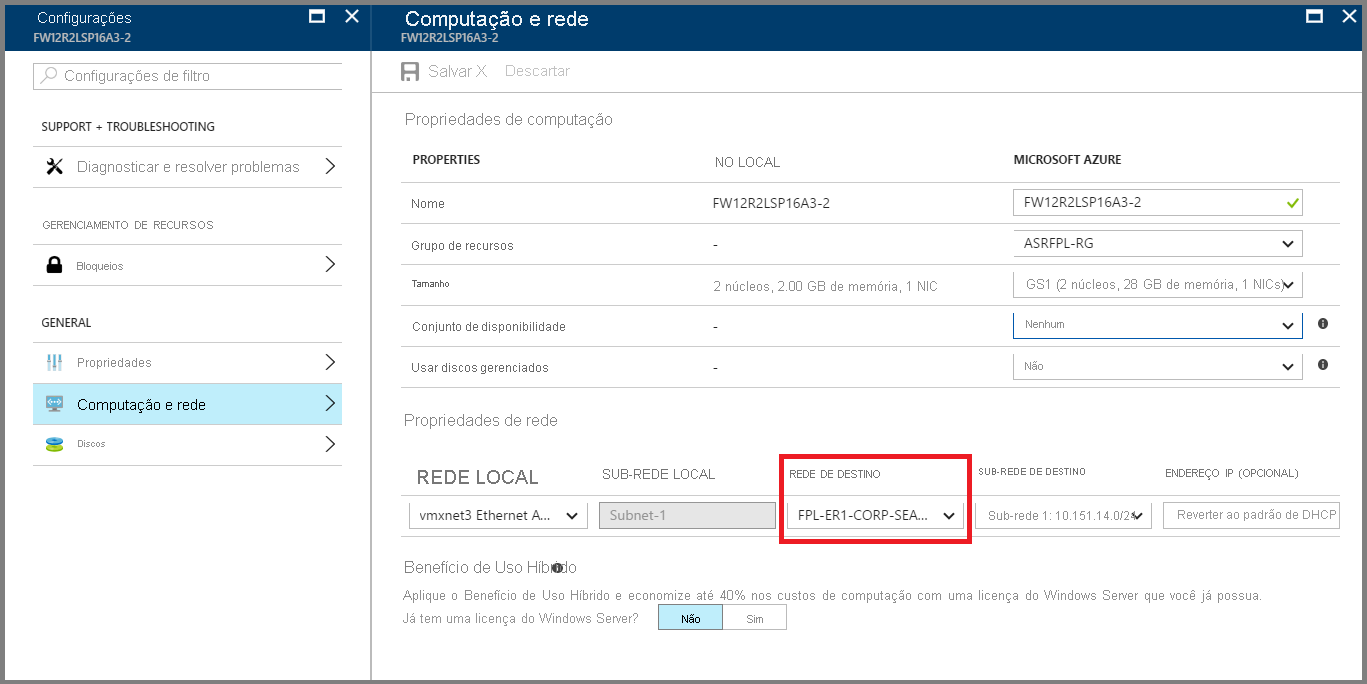
Task: Select Não for Windows Server license
Action: 690,618
